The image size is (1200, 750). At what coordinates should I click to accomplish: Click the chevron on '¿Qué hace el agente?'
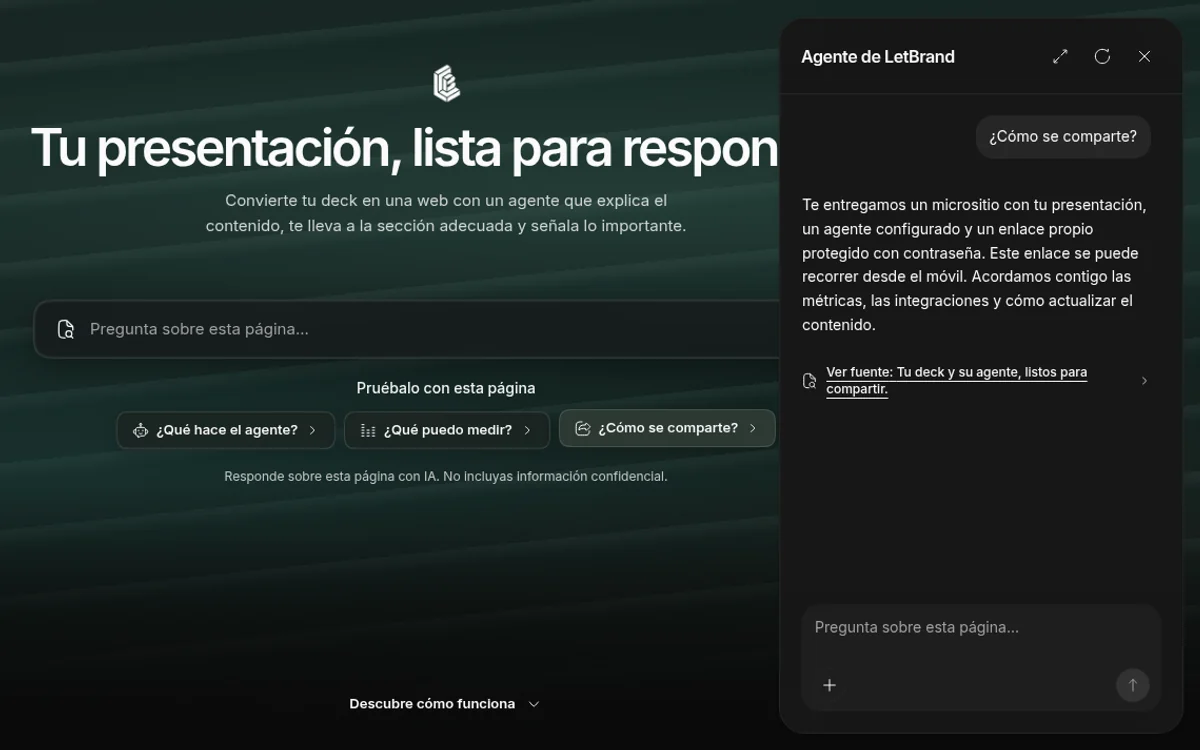coord(312,430)
